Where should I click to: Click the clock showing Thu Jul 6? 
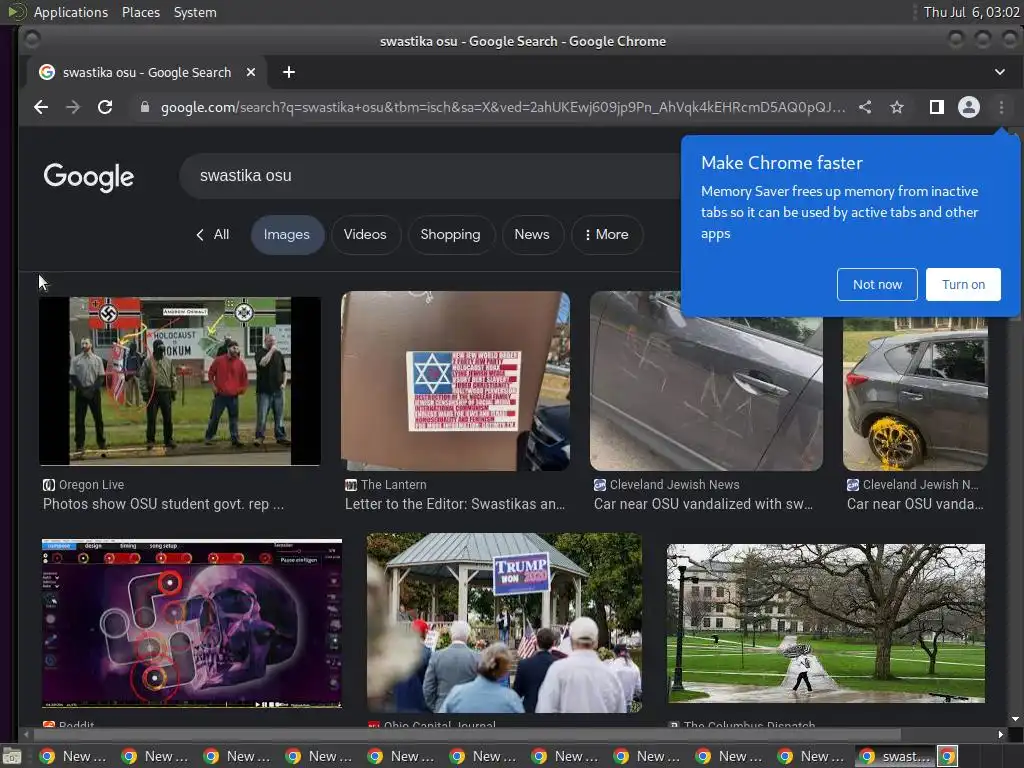pyautogui.click(x=971, y=12)
